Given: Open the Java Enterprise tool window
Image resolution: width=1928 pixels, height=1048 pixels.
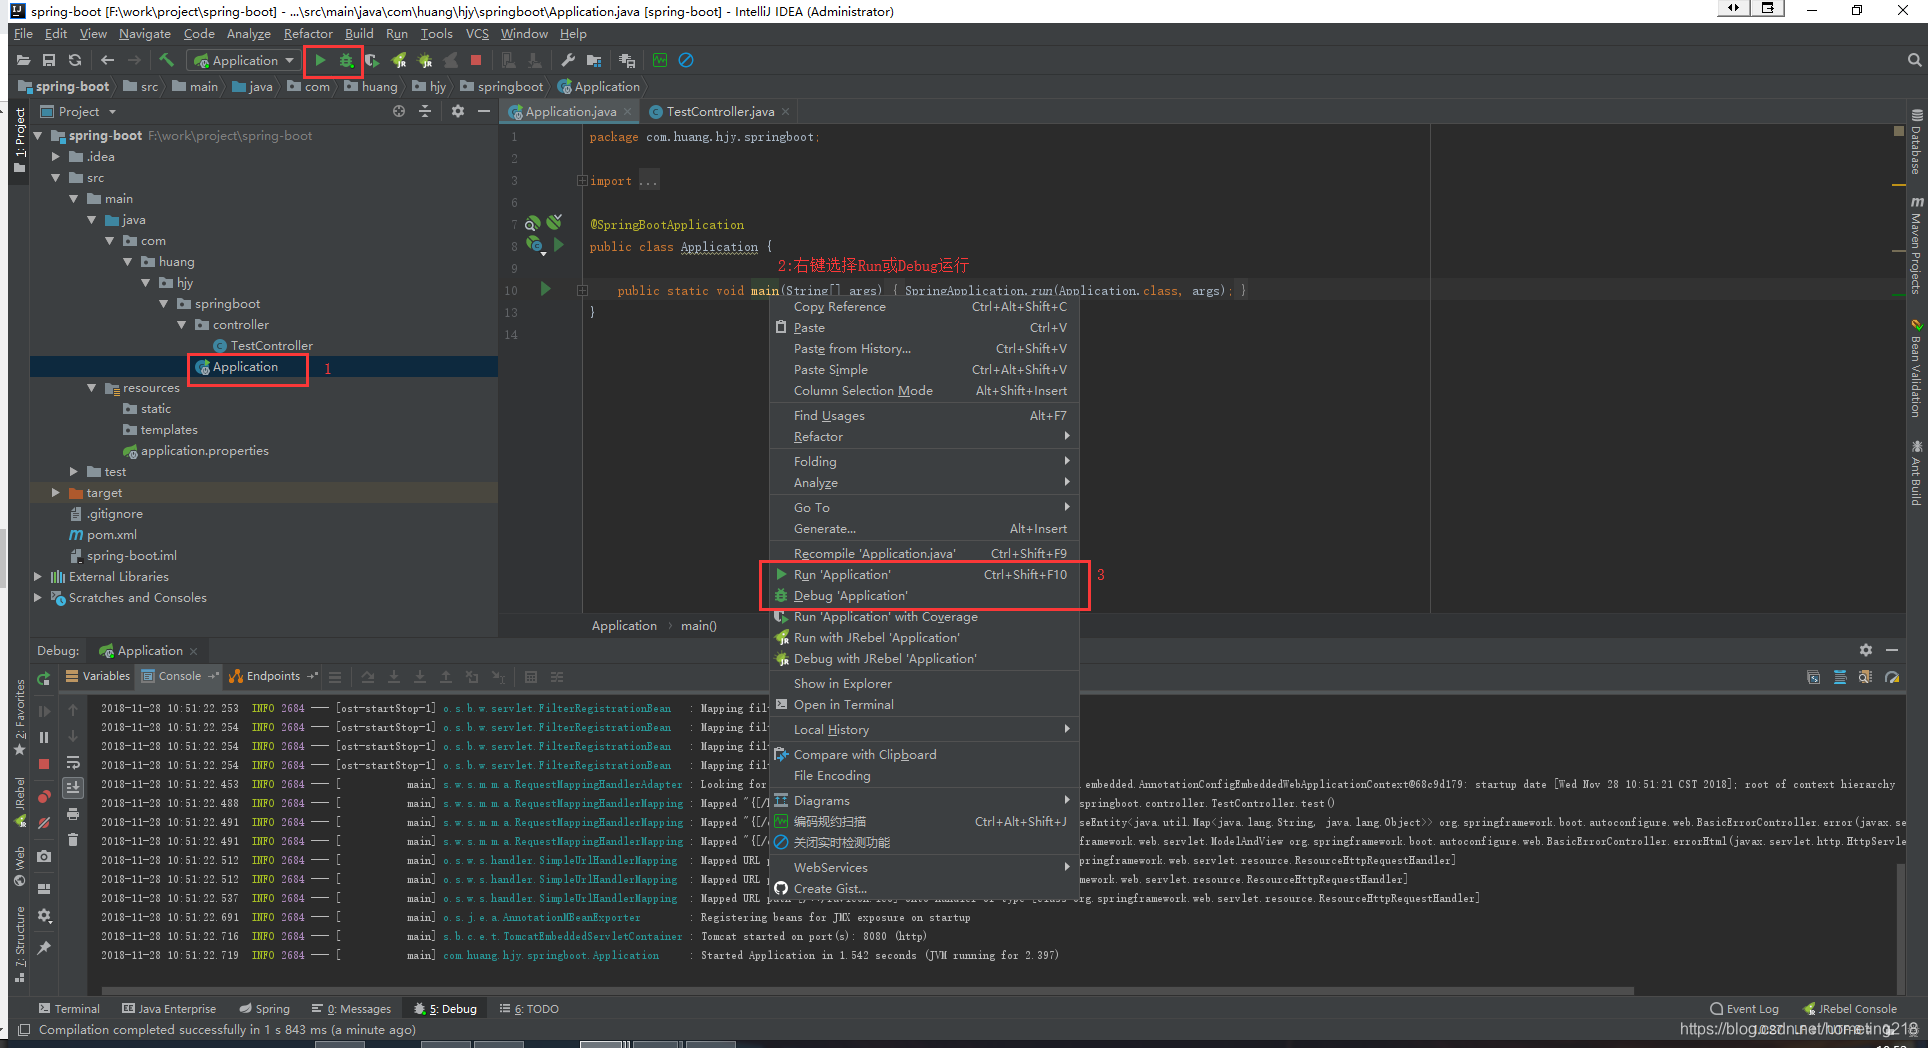Looking at the screenshot, I should (169, 1009).
